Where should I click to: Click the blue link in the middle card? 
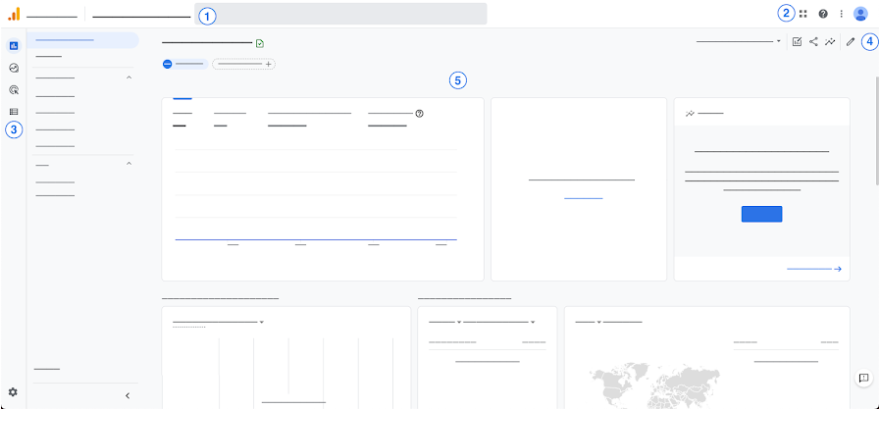583,198
